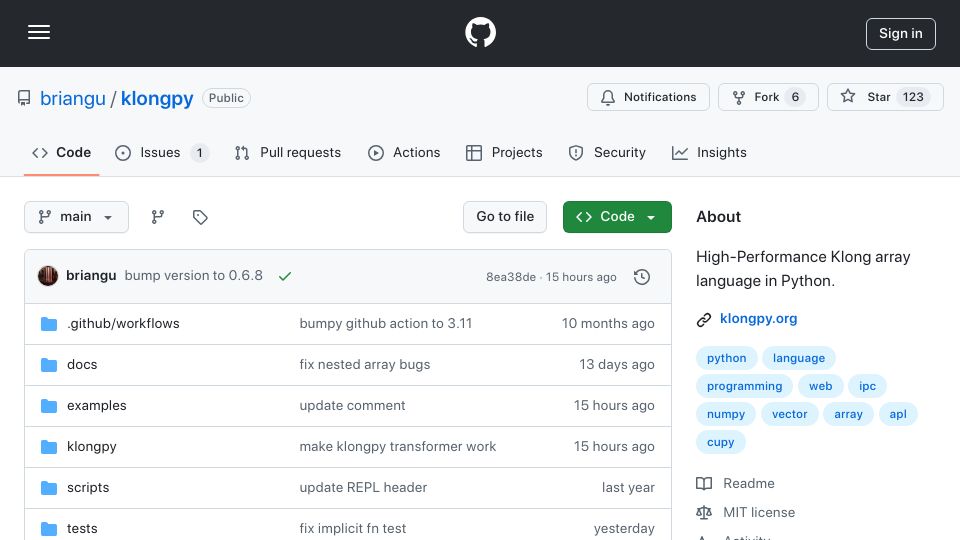Open commit 'fix implicit fn test'
This screenshot has height=540, width=960.
pos(353,528)
